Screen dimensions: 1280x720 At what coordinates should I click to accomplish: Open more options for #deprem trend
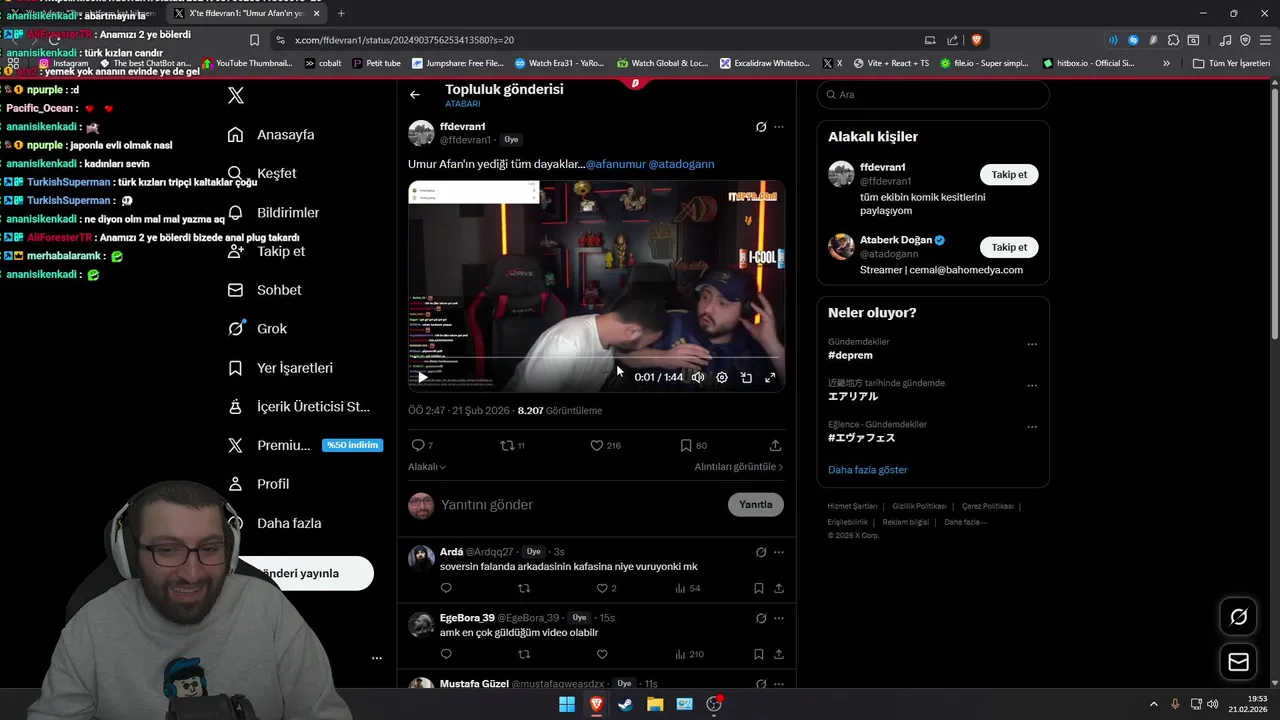point(1032,344)
